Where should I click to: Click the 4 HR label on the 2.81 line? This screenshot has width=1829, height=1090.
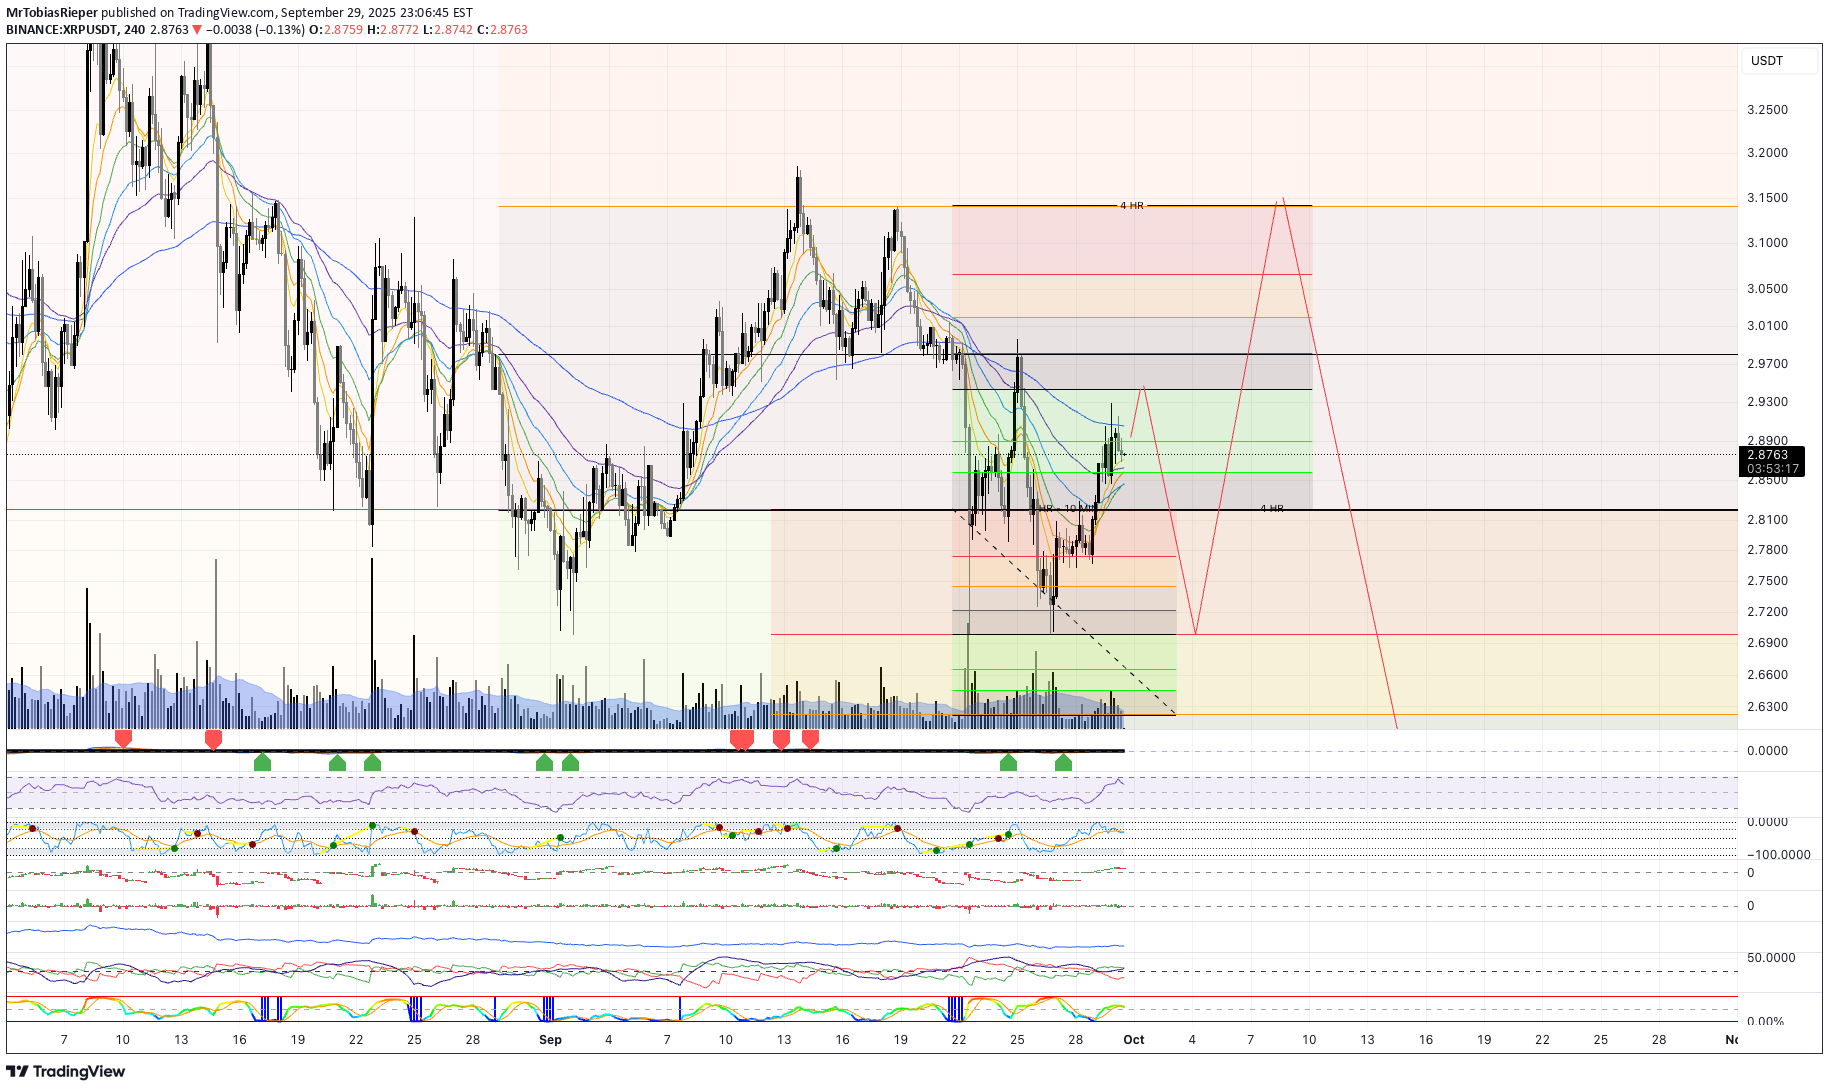[1271, 509]
